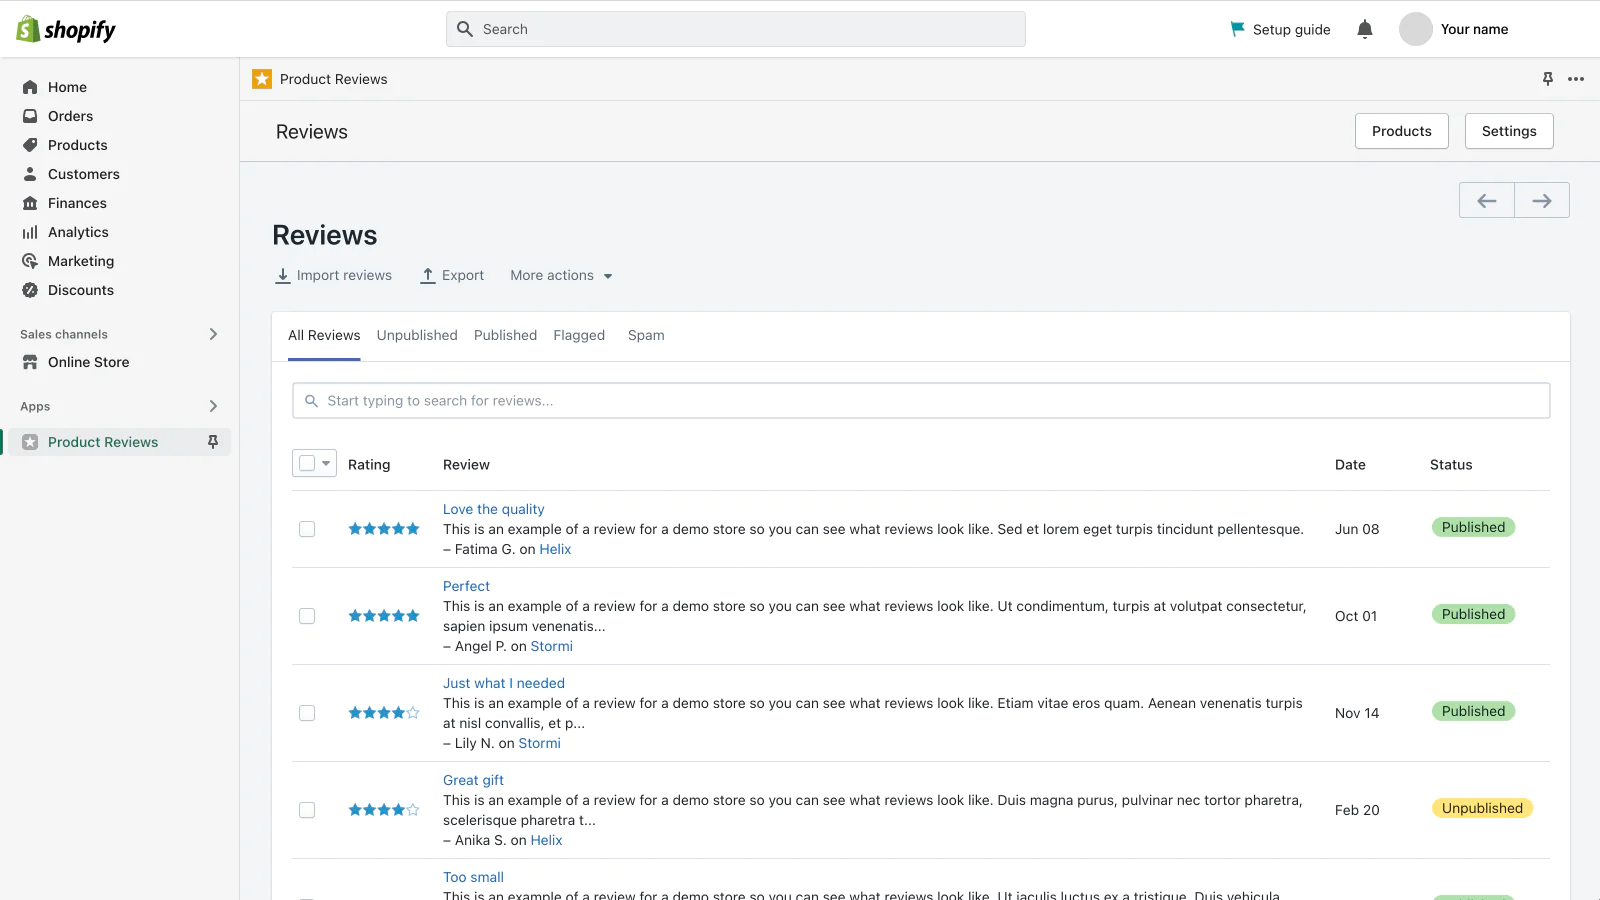Switch to the All Reviews tab
The height and width of the screenshot is (900, 1600).
click(324, 335)
